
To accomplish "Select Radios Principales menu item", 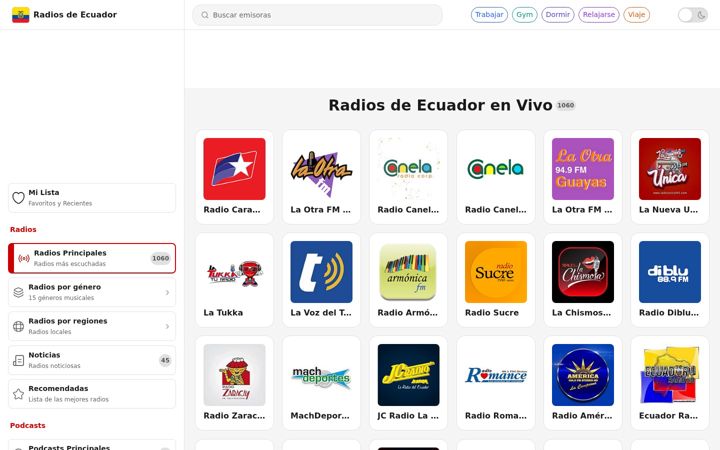I will tap(92, 259).
